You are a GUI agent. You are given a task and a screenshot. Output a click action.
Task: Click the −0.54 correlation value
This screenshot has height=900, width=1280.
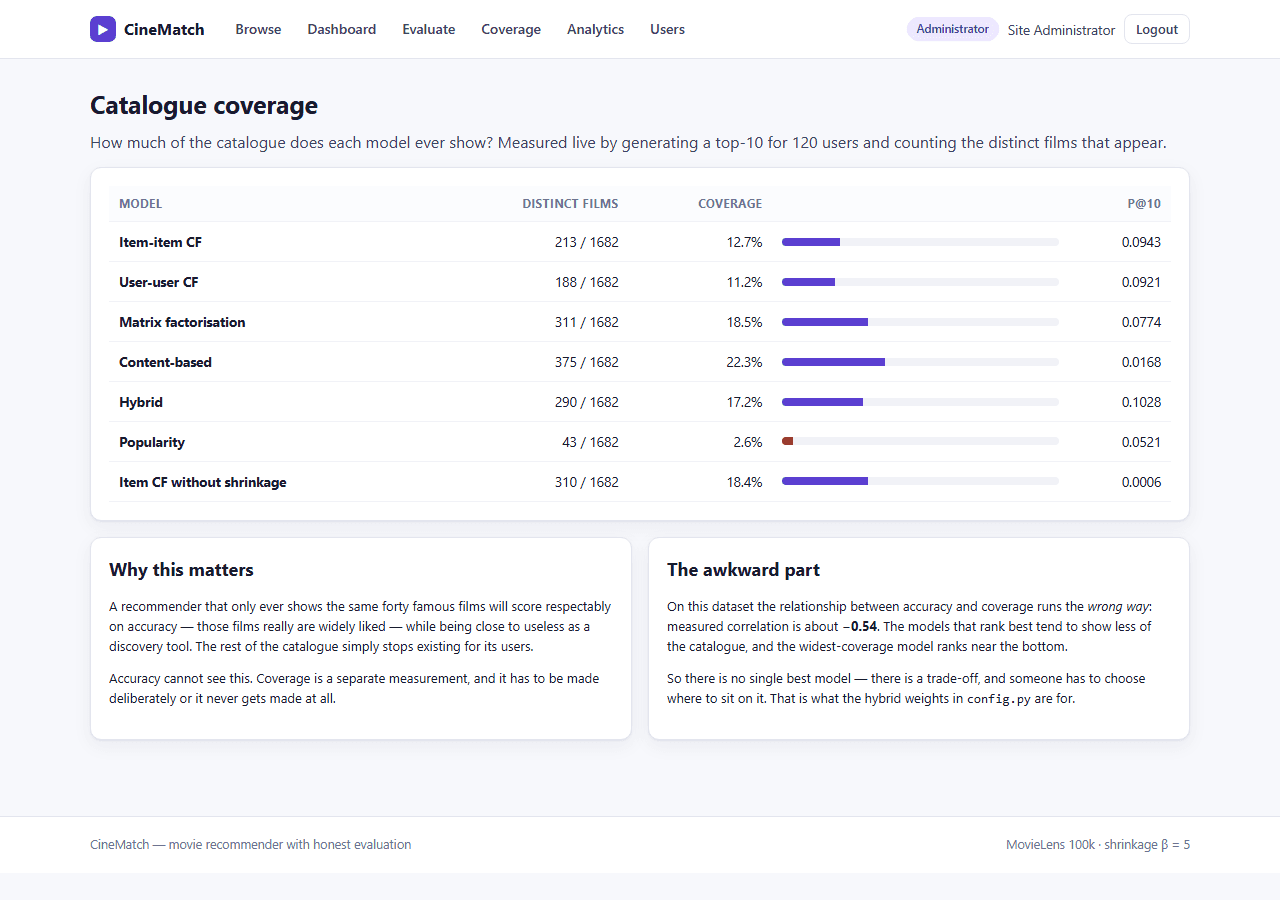tap(861, 627)
